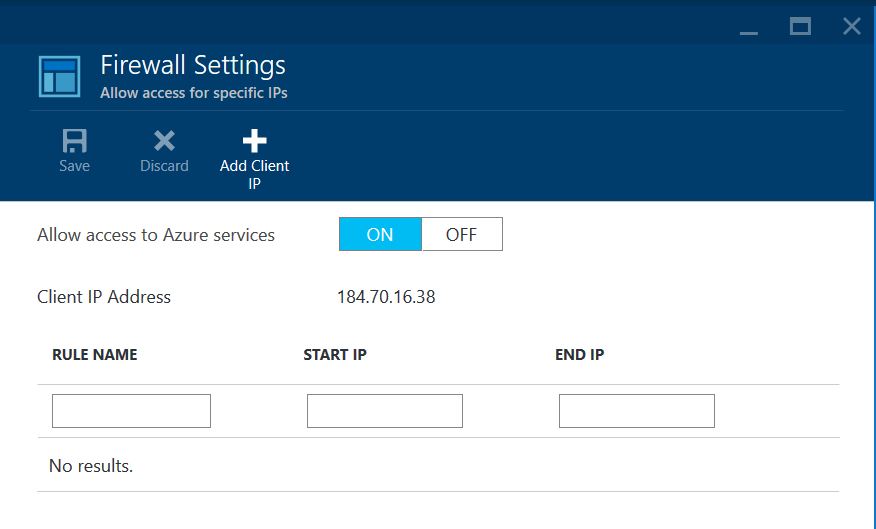Image resolution: width=876 pixels, height=529 pixels.
Task: Turn ON access to Azure services
Action: pos(380,234)
